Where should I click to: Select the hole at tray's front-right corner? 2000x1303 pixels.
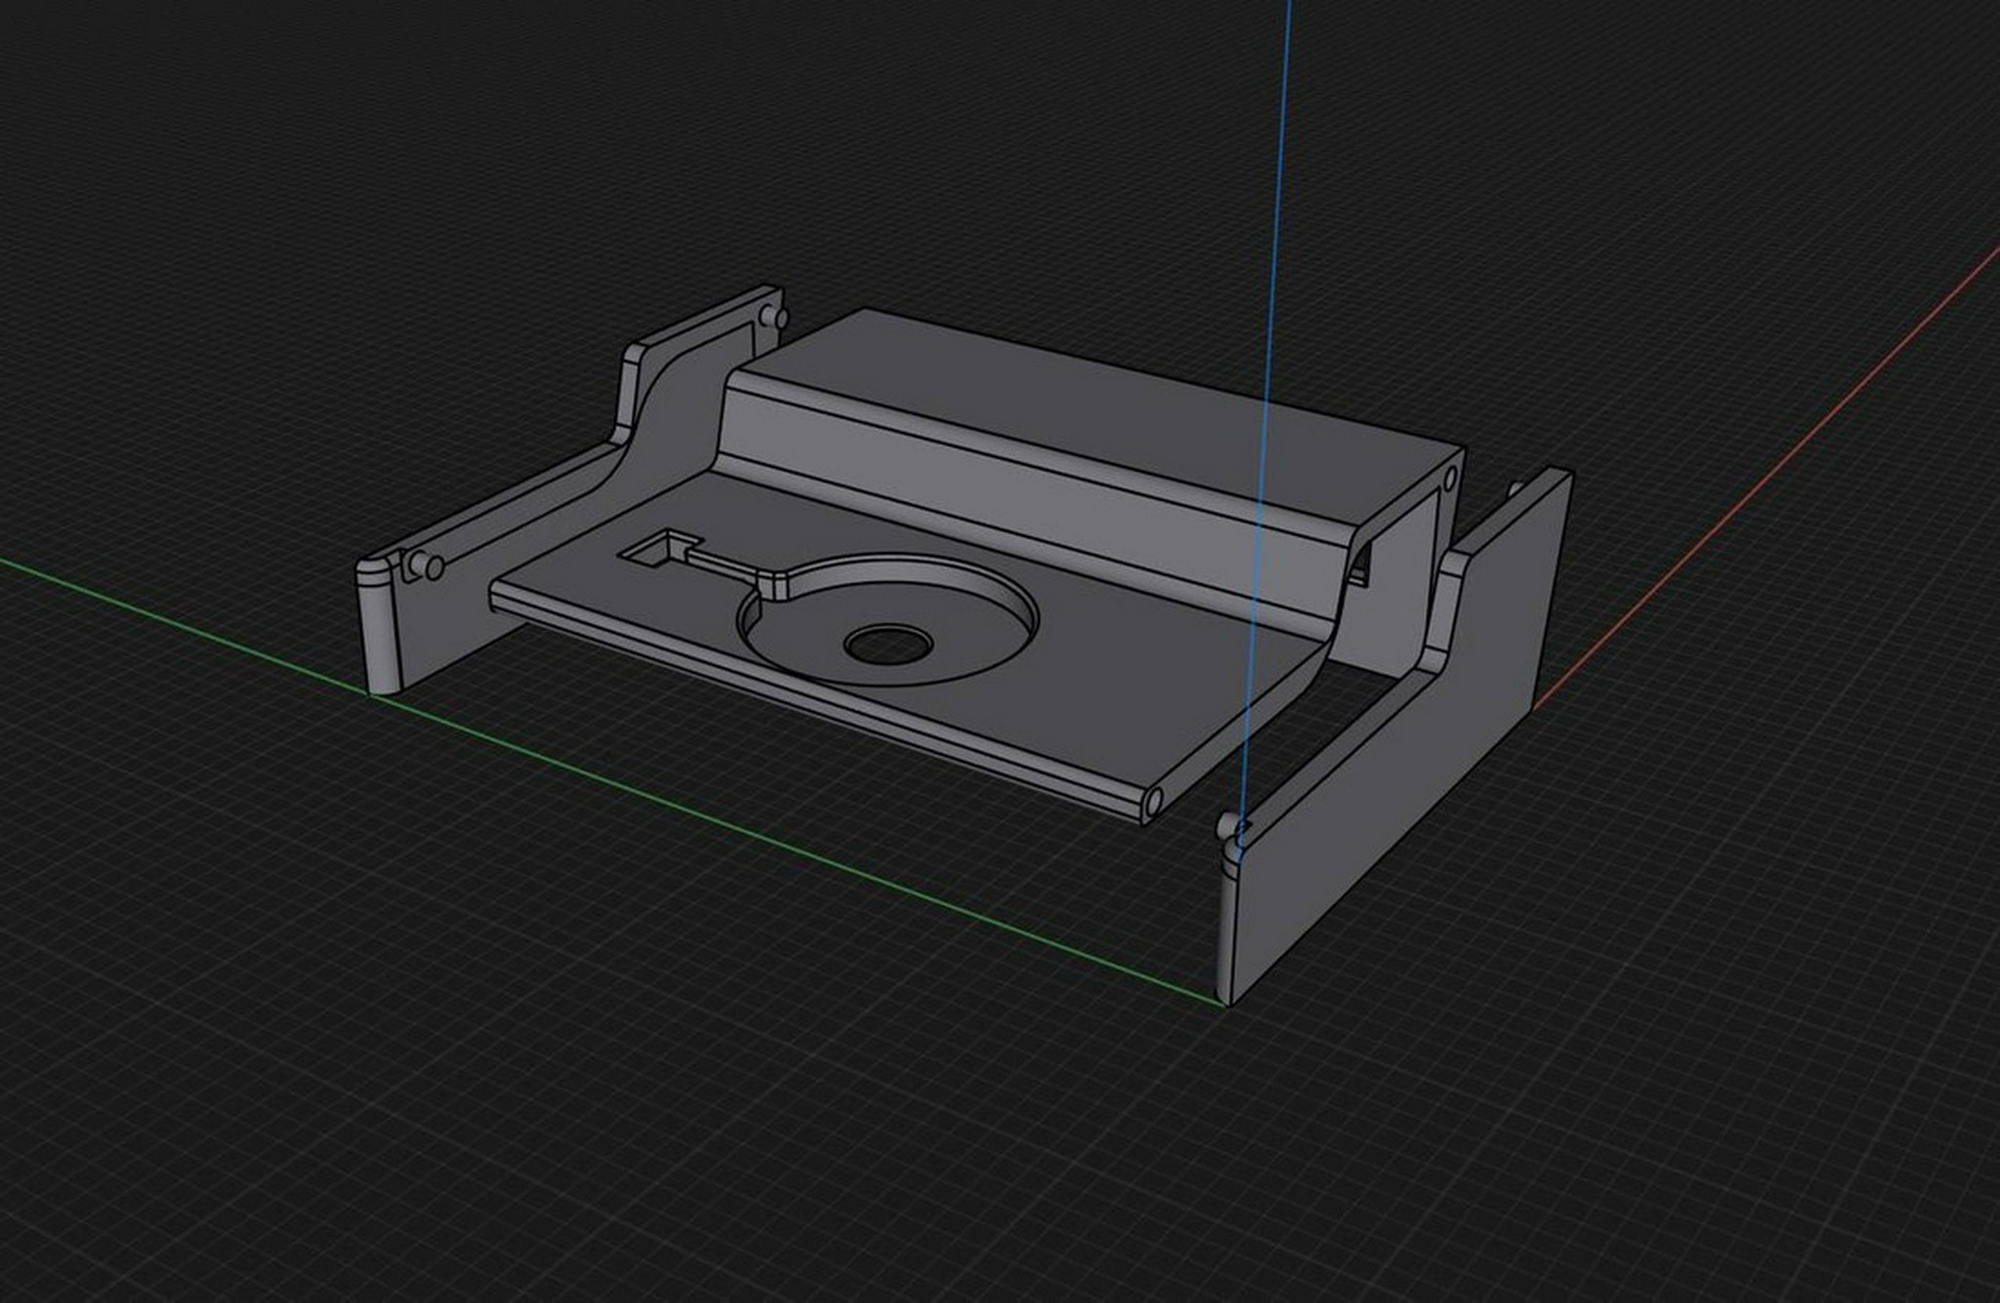point(1155,801)
